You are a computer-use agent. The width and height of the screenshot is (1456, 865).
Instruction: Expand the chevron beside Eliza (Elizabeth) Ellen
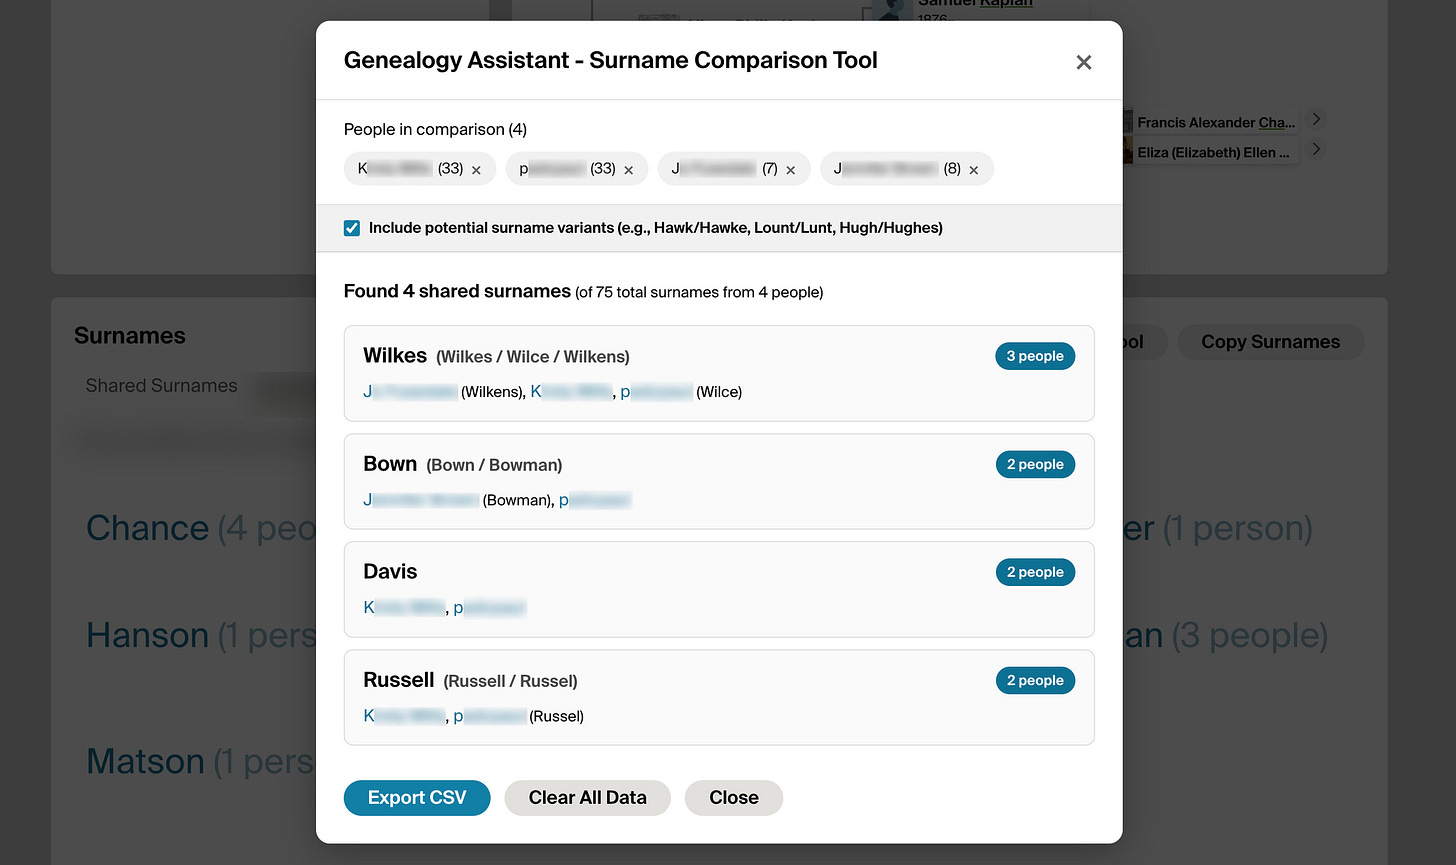[x=1317, y=150]
